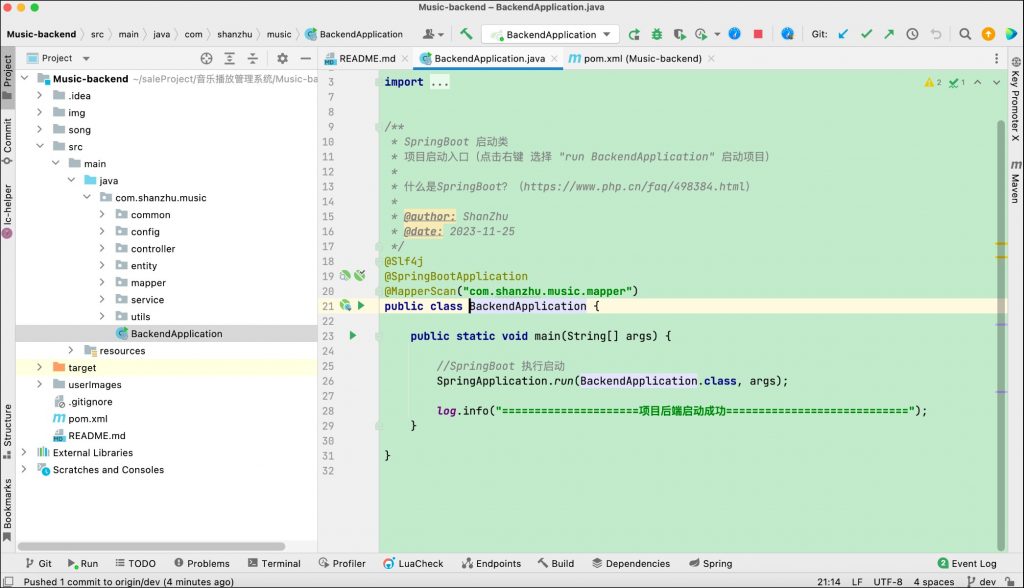1024x588 pixels.
Task: Open Git history clock icon
Action: 912,34
